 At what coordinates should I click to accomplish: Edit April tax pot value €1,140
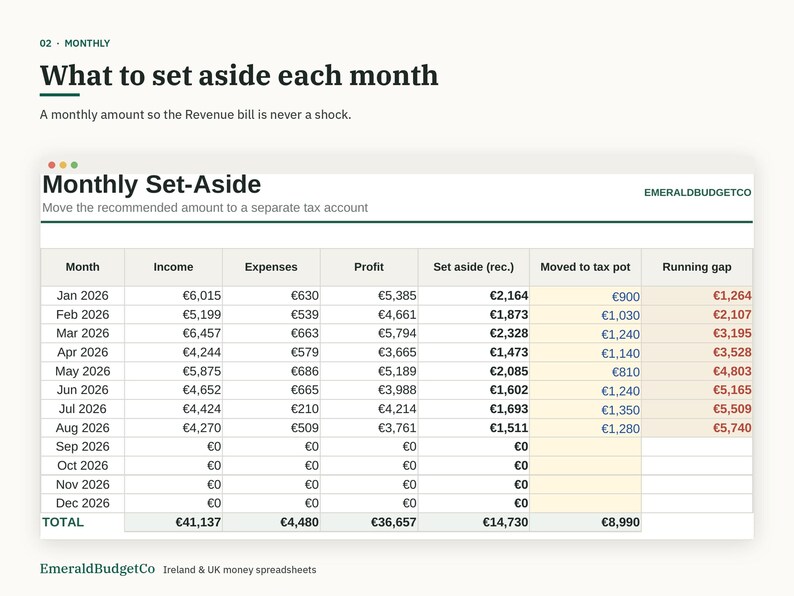[585, 352]
